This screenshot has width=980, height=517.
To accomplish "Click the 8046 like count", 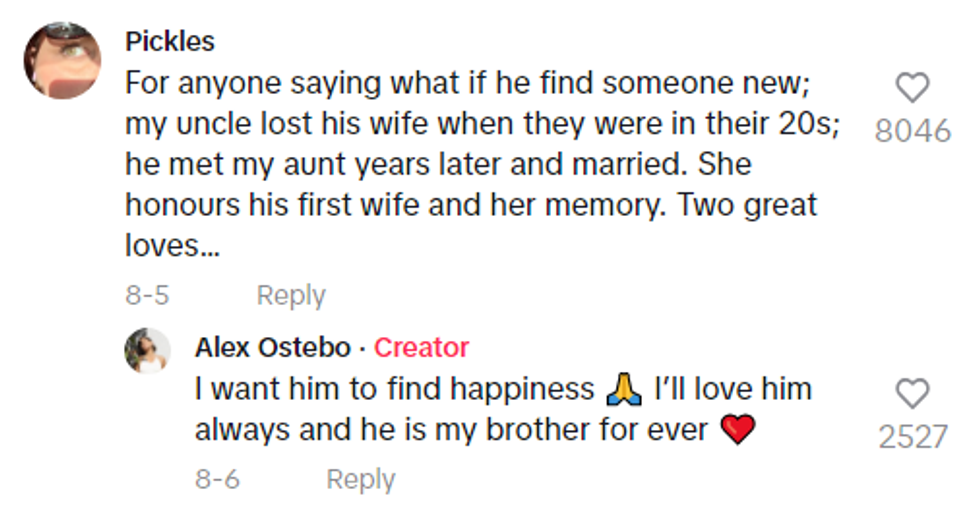I will (912, 131).
